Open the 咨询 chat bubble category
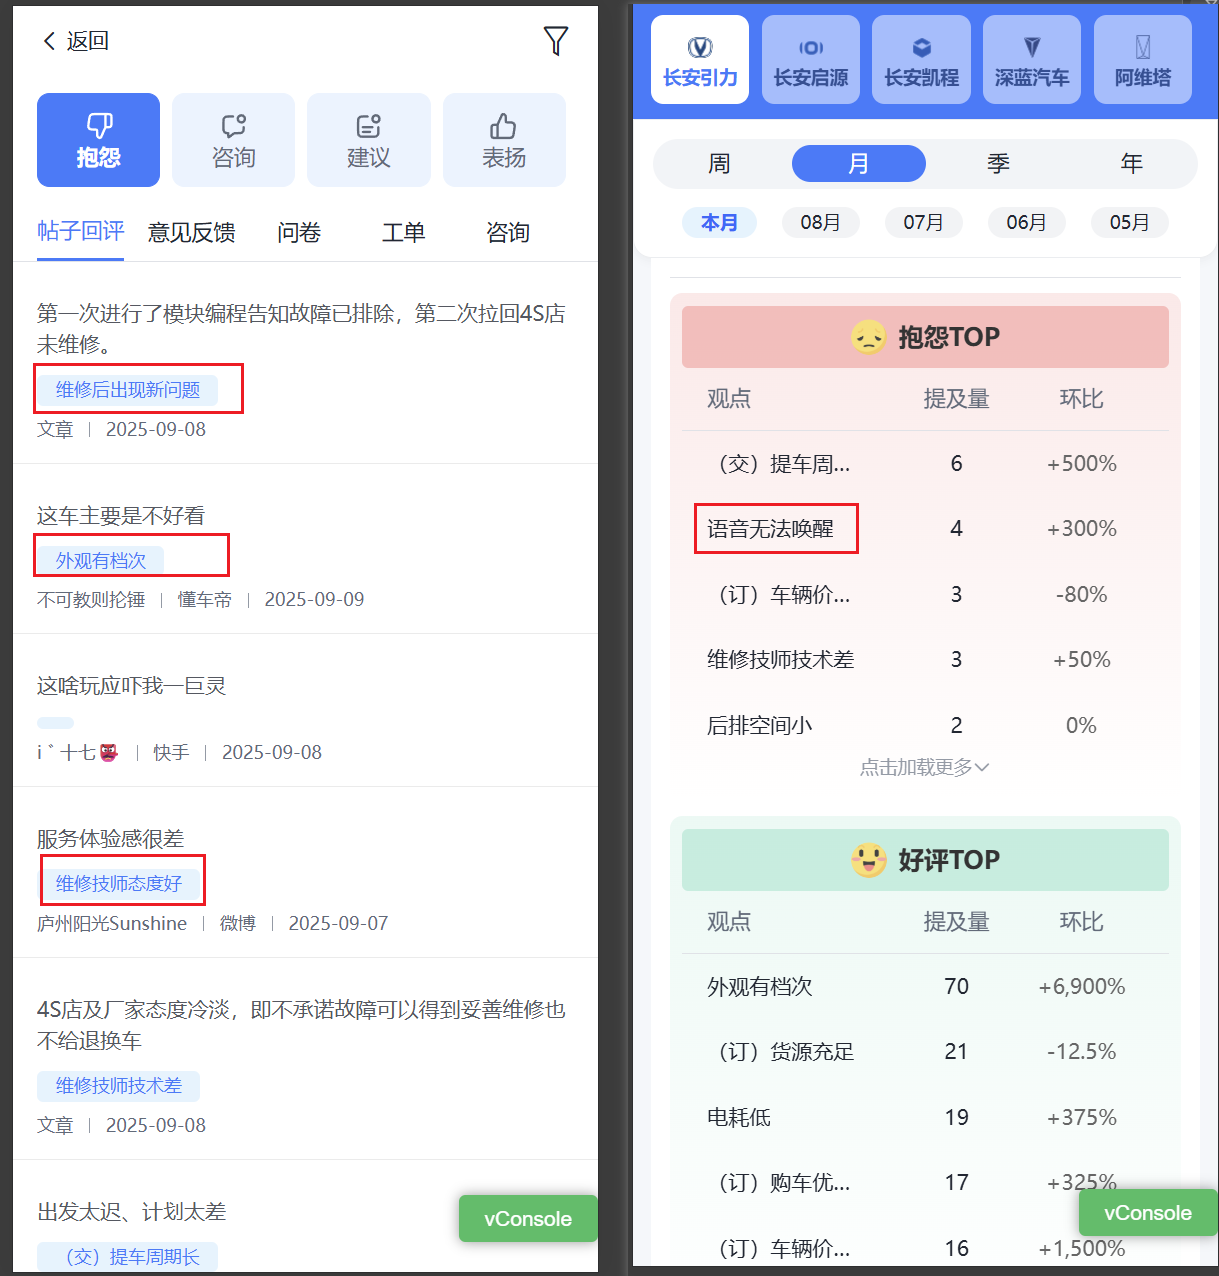This screenshot has width=1219, height=1276. [x=233, y=140]
